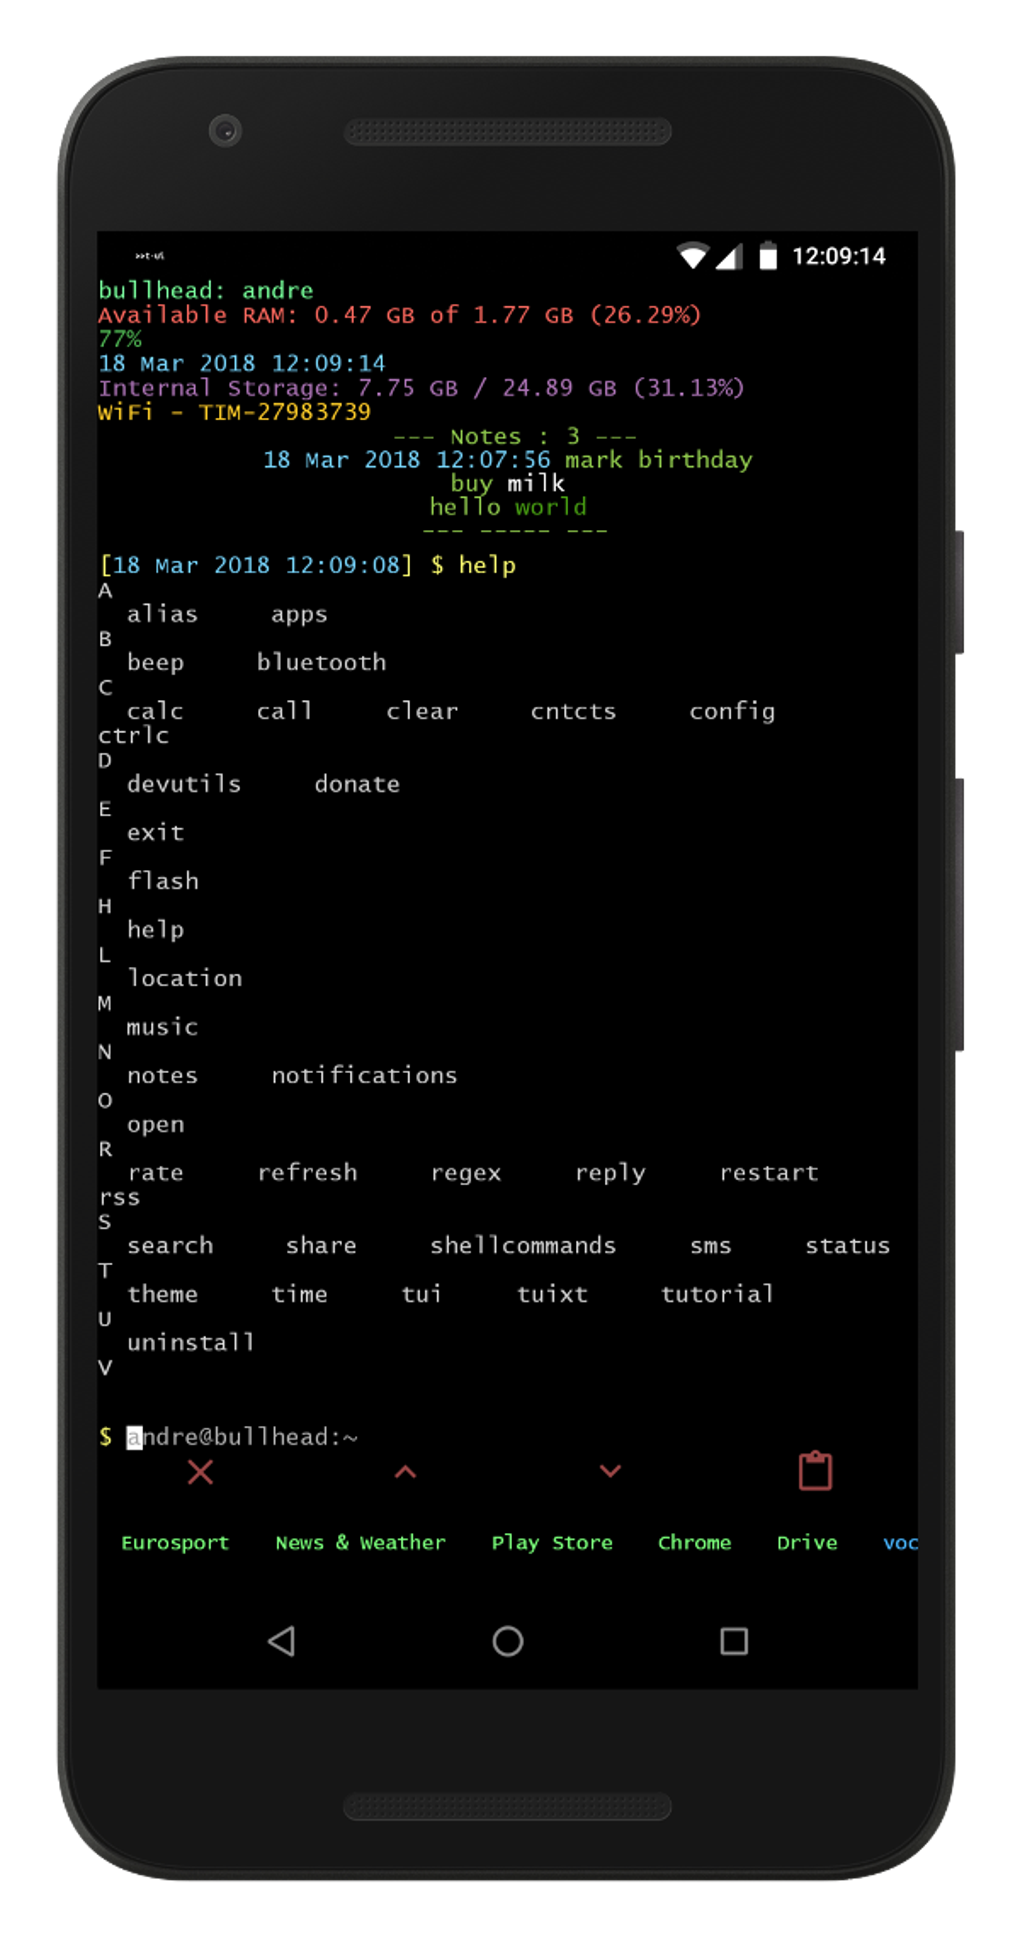Open the Play Store suggestion
This screenshot has width=1020, height=1938.
552,1542
